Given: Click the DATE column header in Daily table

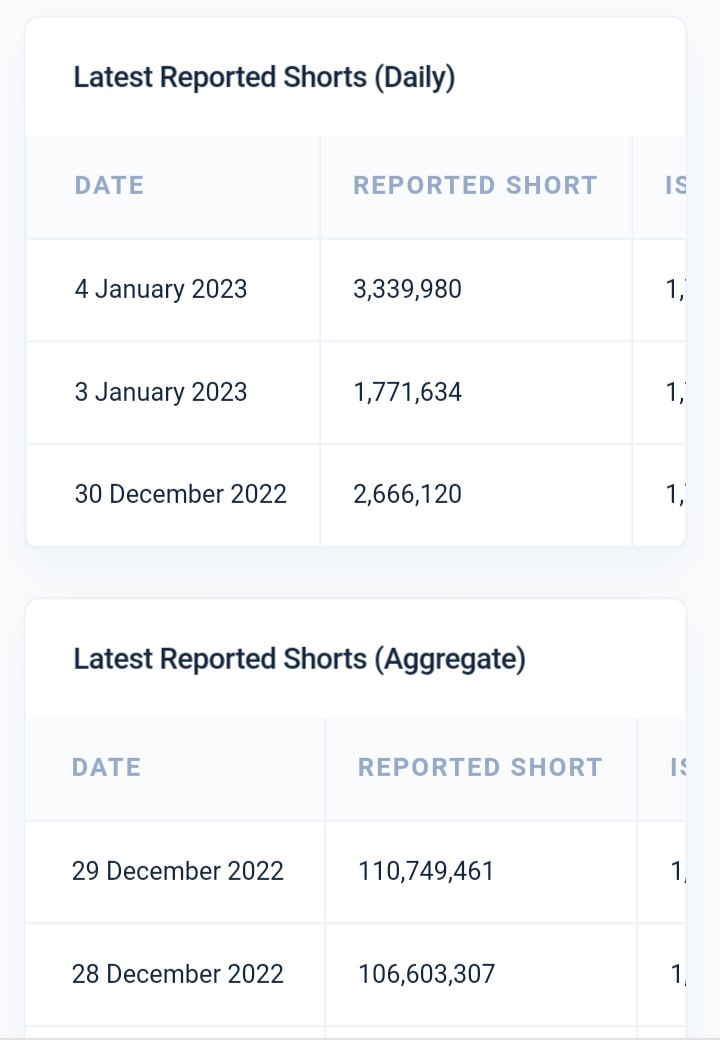Looking at the screenshot, I should click(x=109, y=186).
